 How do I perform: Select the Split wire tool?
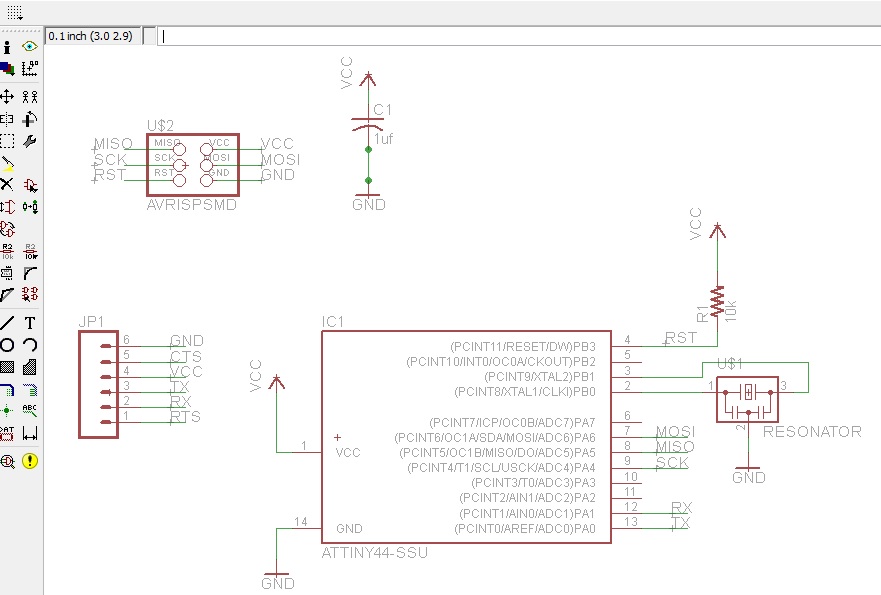click(x=7, y=294)
